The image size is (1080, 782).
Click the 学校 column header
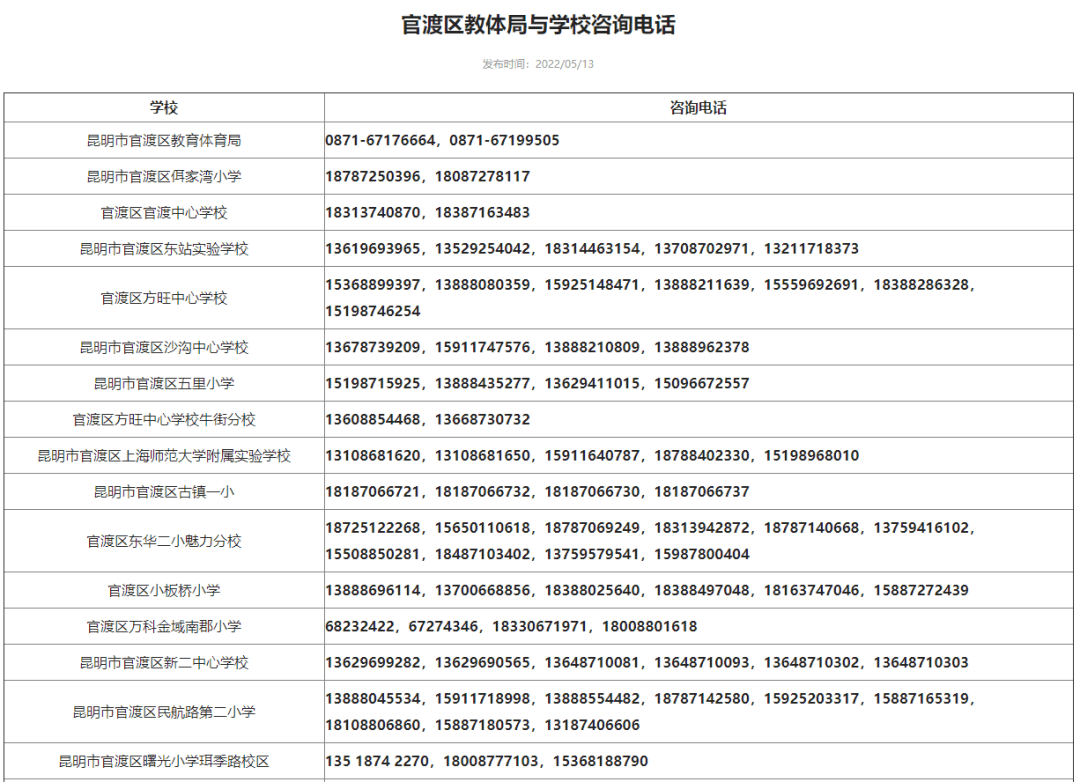[x=164, y=107]
